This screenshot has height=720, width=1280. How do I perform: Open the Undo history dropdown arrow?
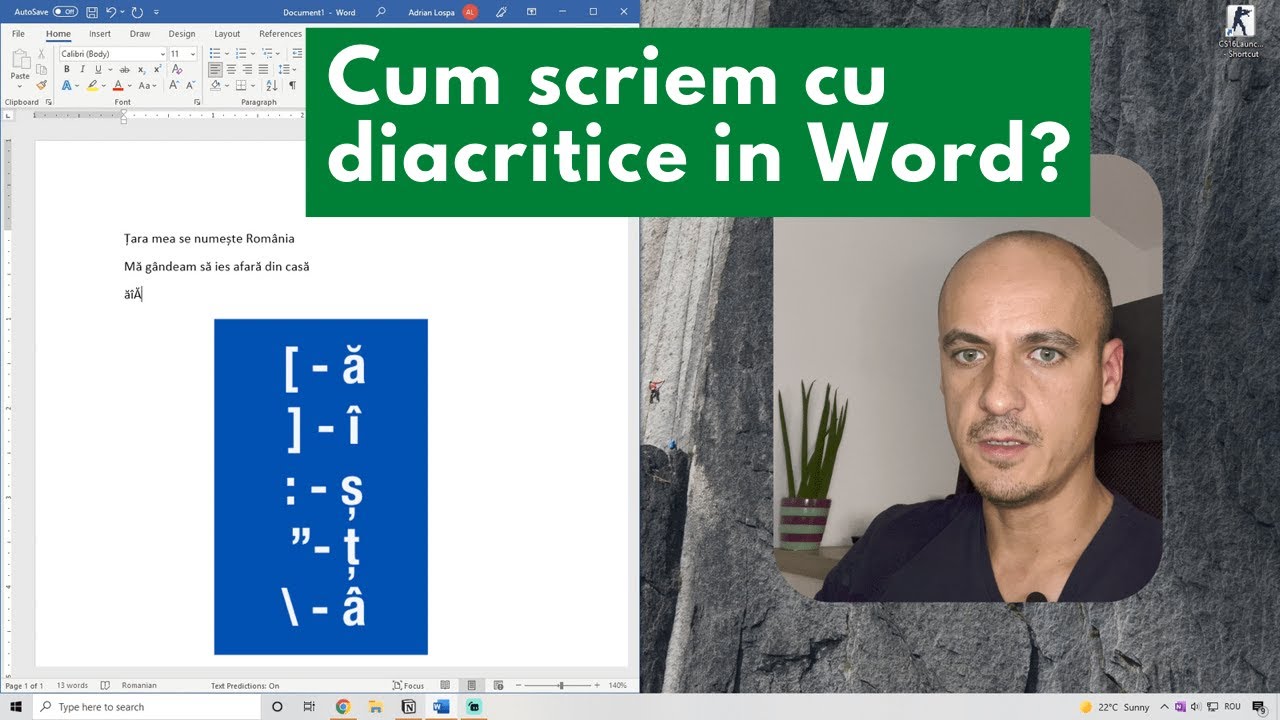point(122,12)
